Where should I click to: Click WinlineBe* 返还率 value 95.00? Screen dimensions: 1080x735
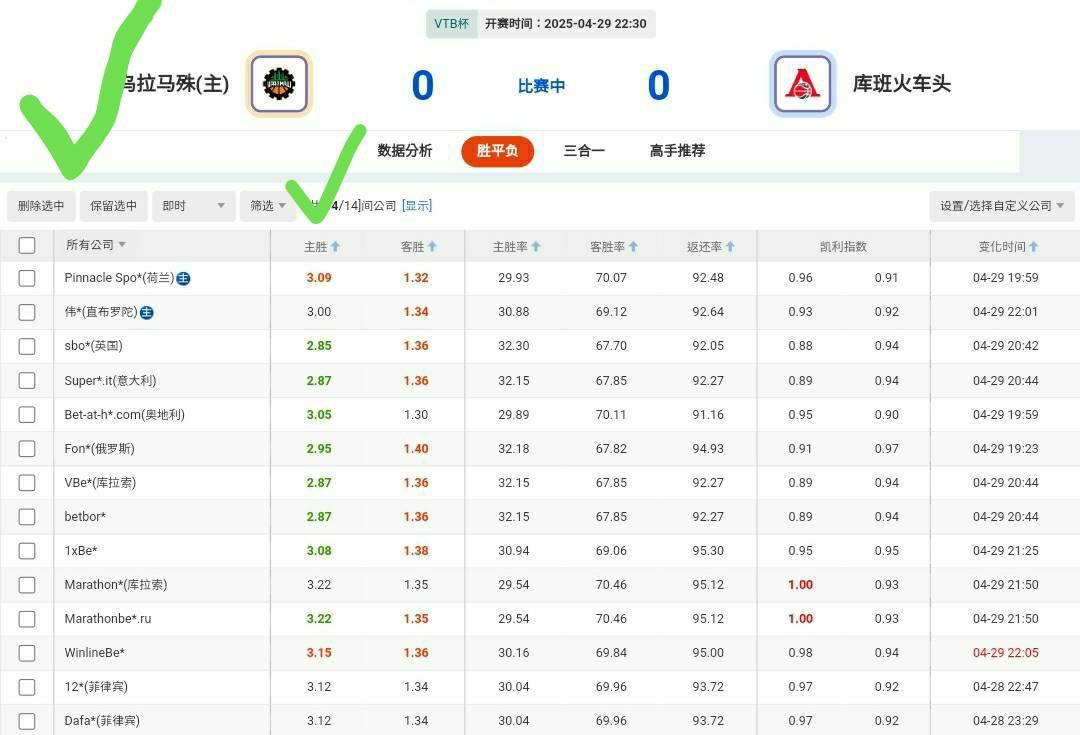[708, 653]
